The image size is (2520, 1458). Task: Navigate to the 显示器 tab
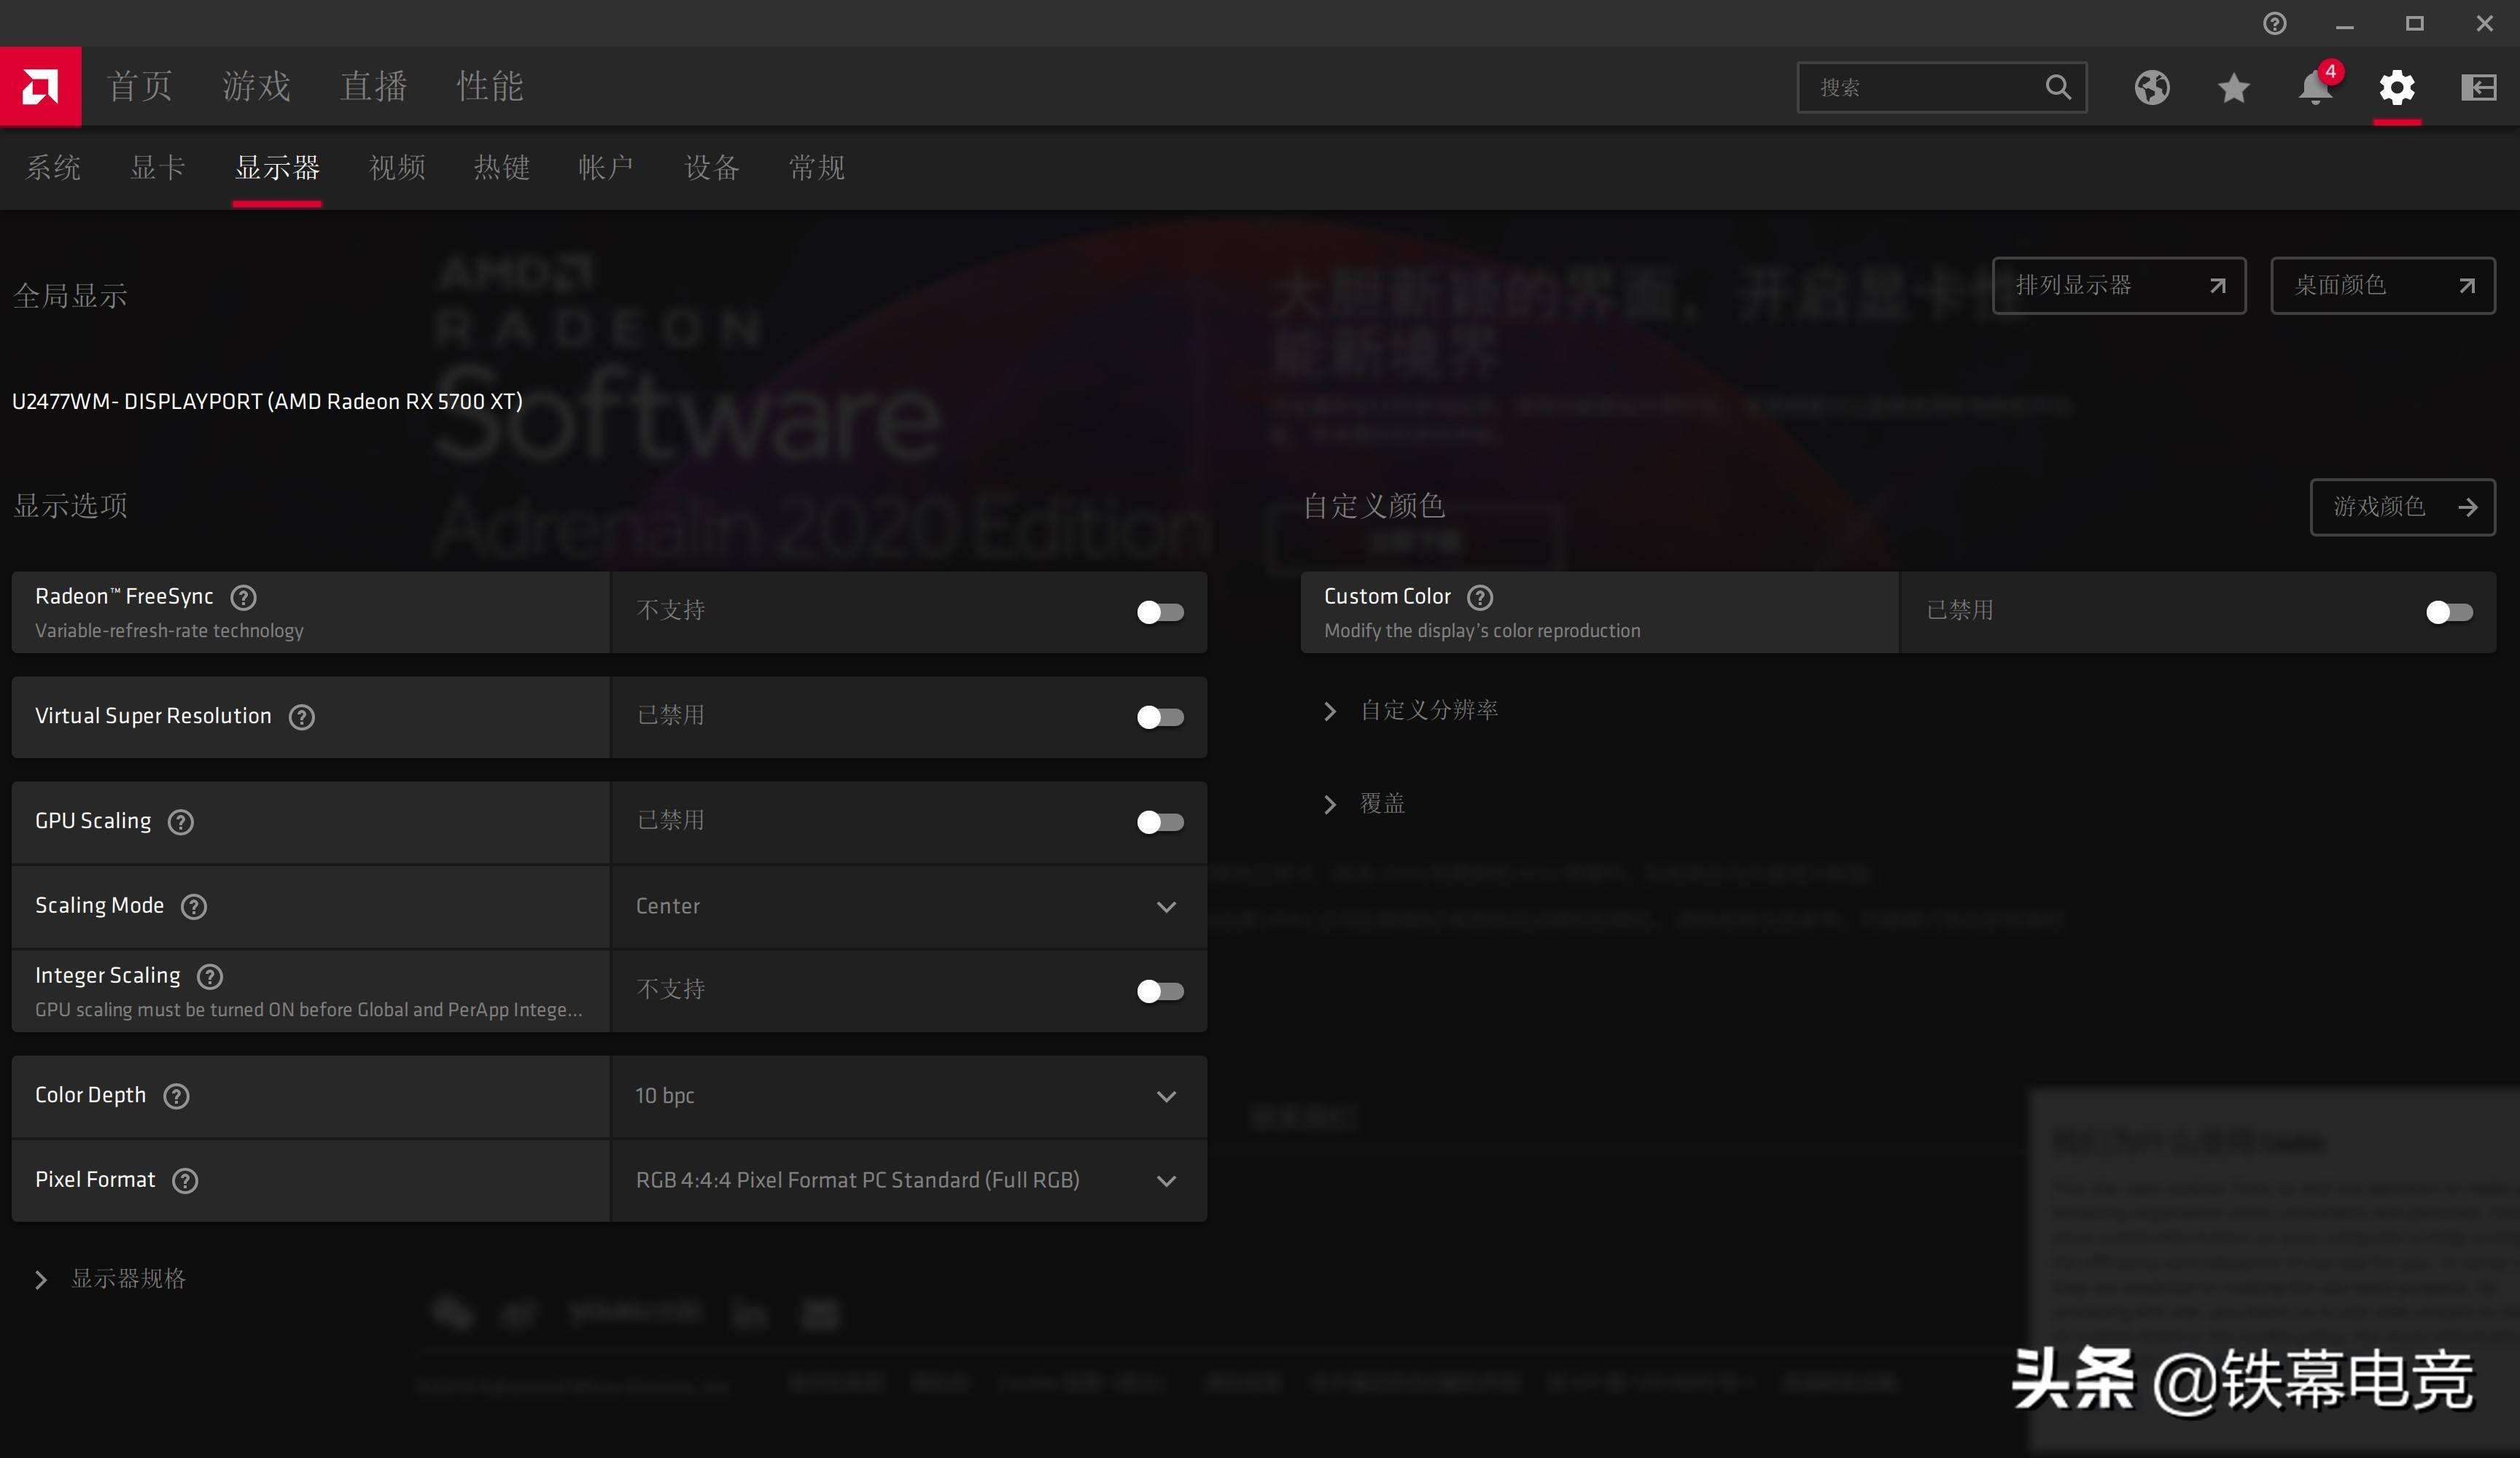[278, 167]
